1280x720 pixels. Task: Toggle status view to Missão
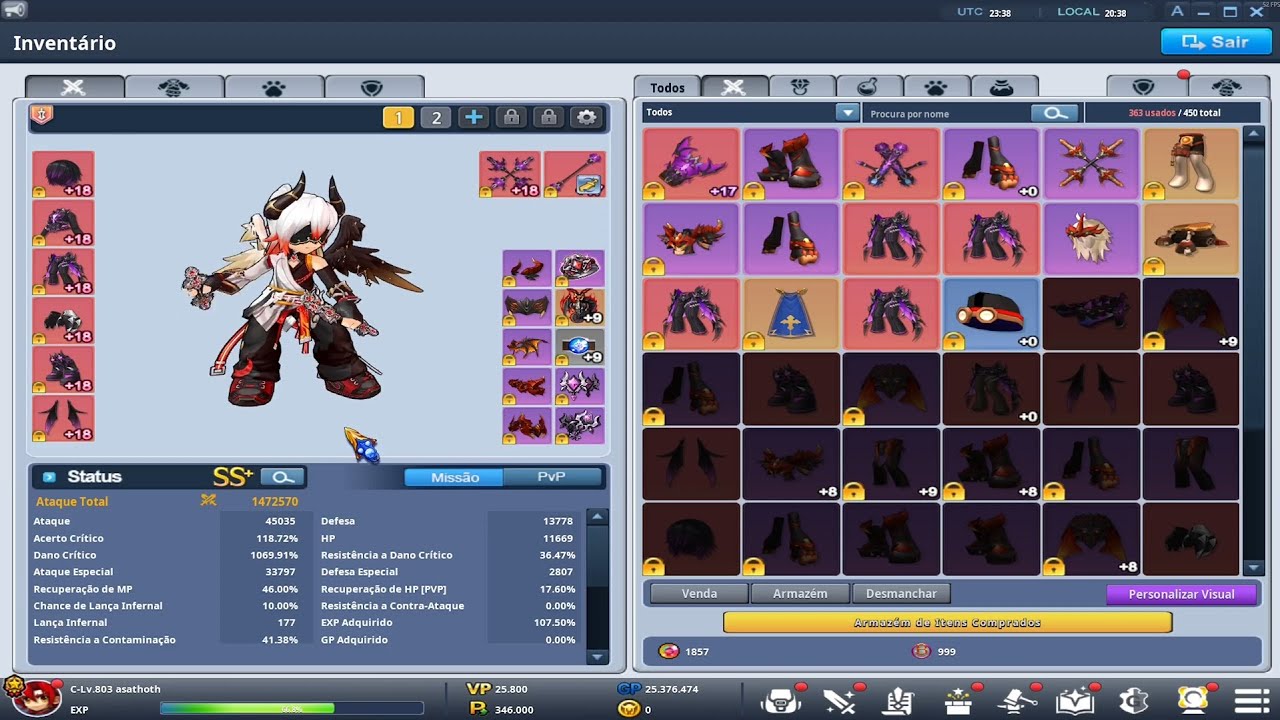(x=454, y=477)
